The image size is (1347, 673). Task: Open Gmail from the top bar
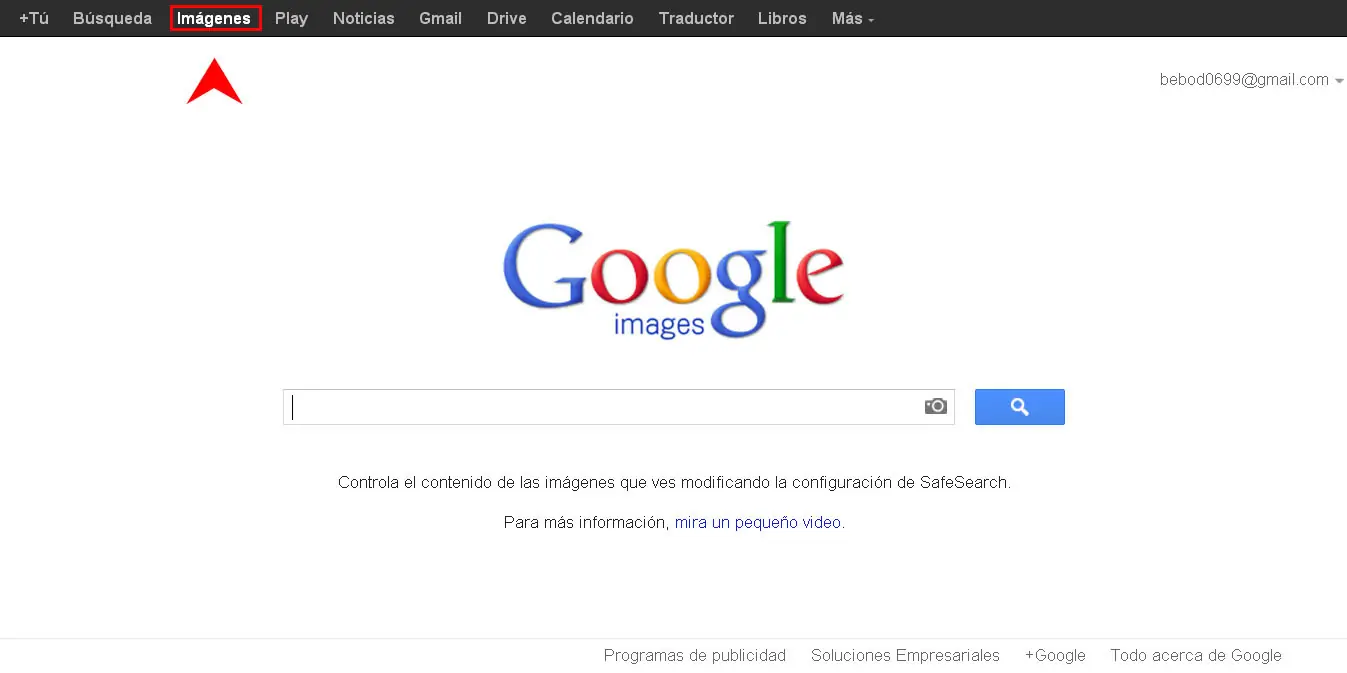pyautogui.click(x=440, y=18)
